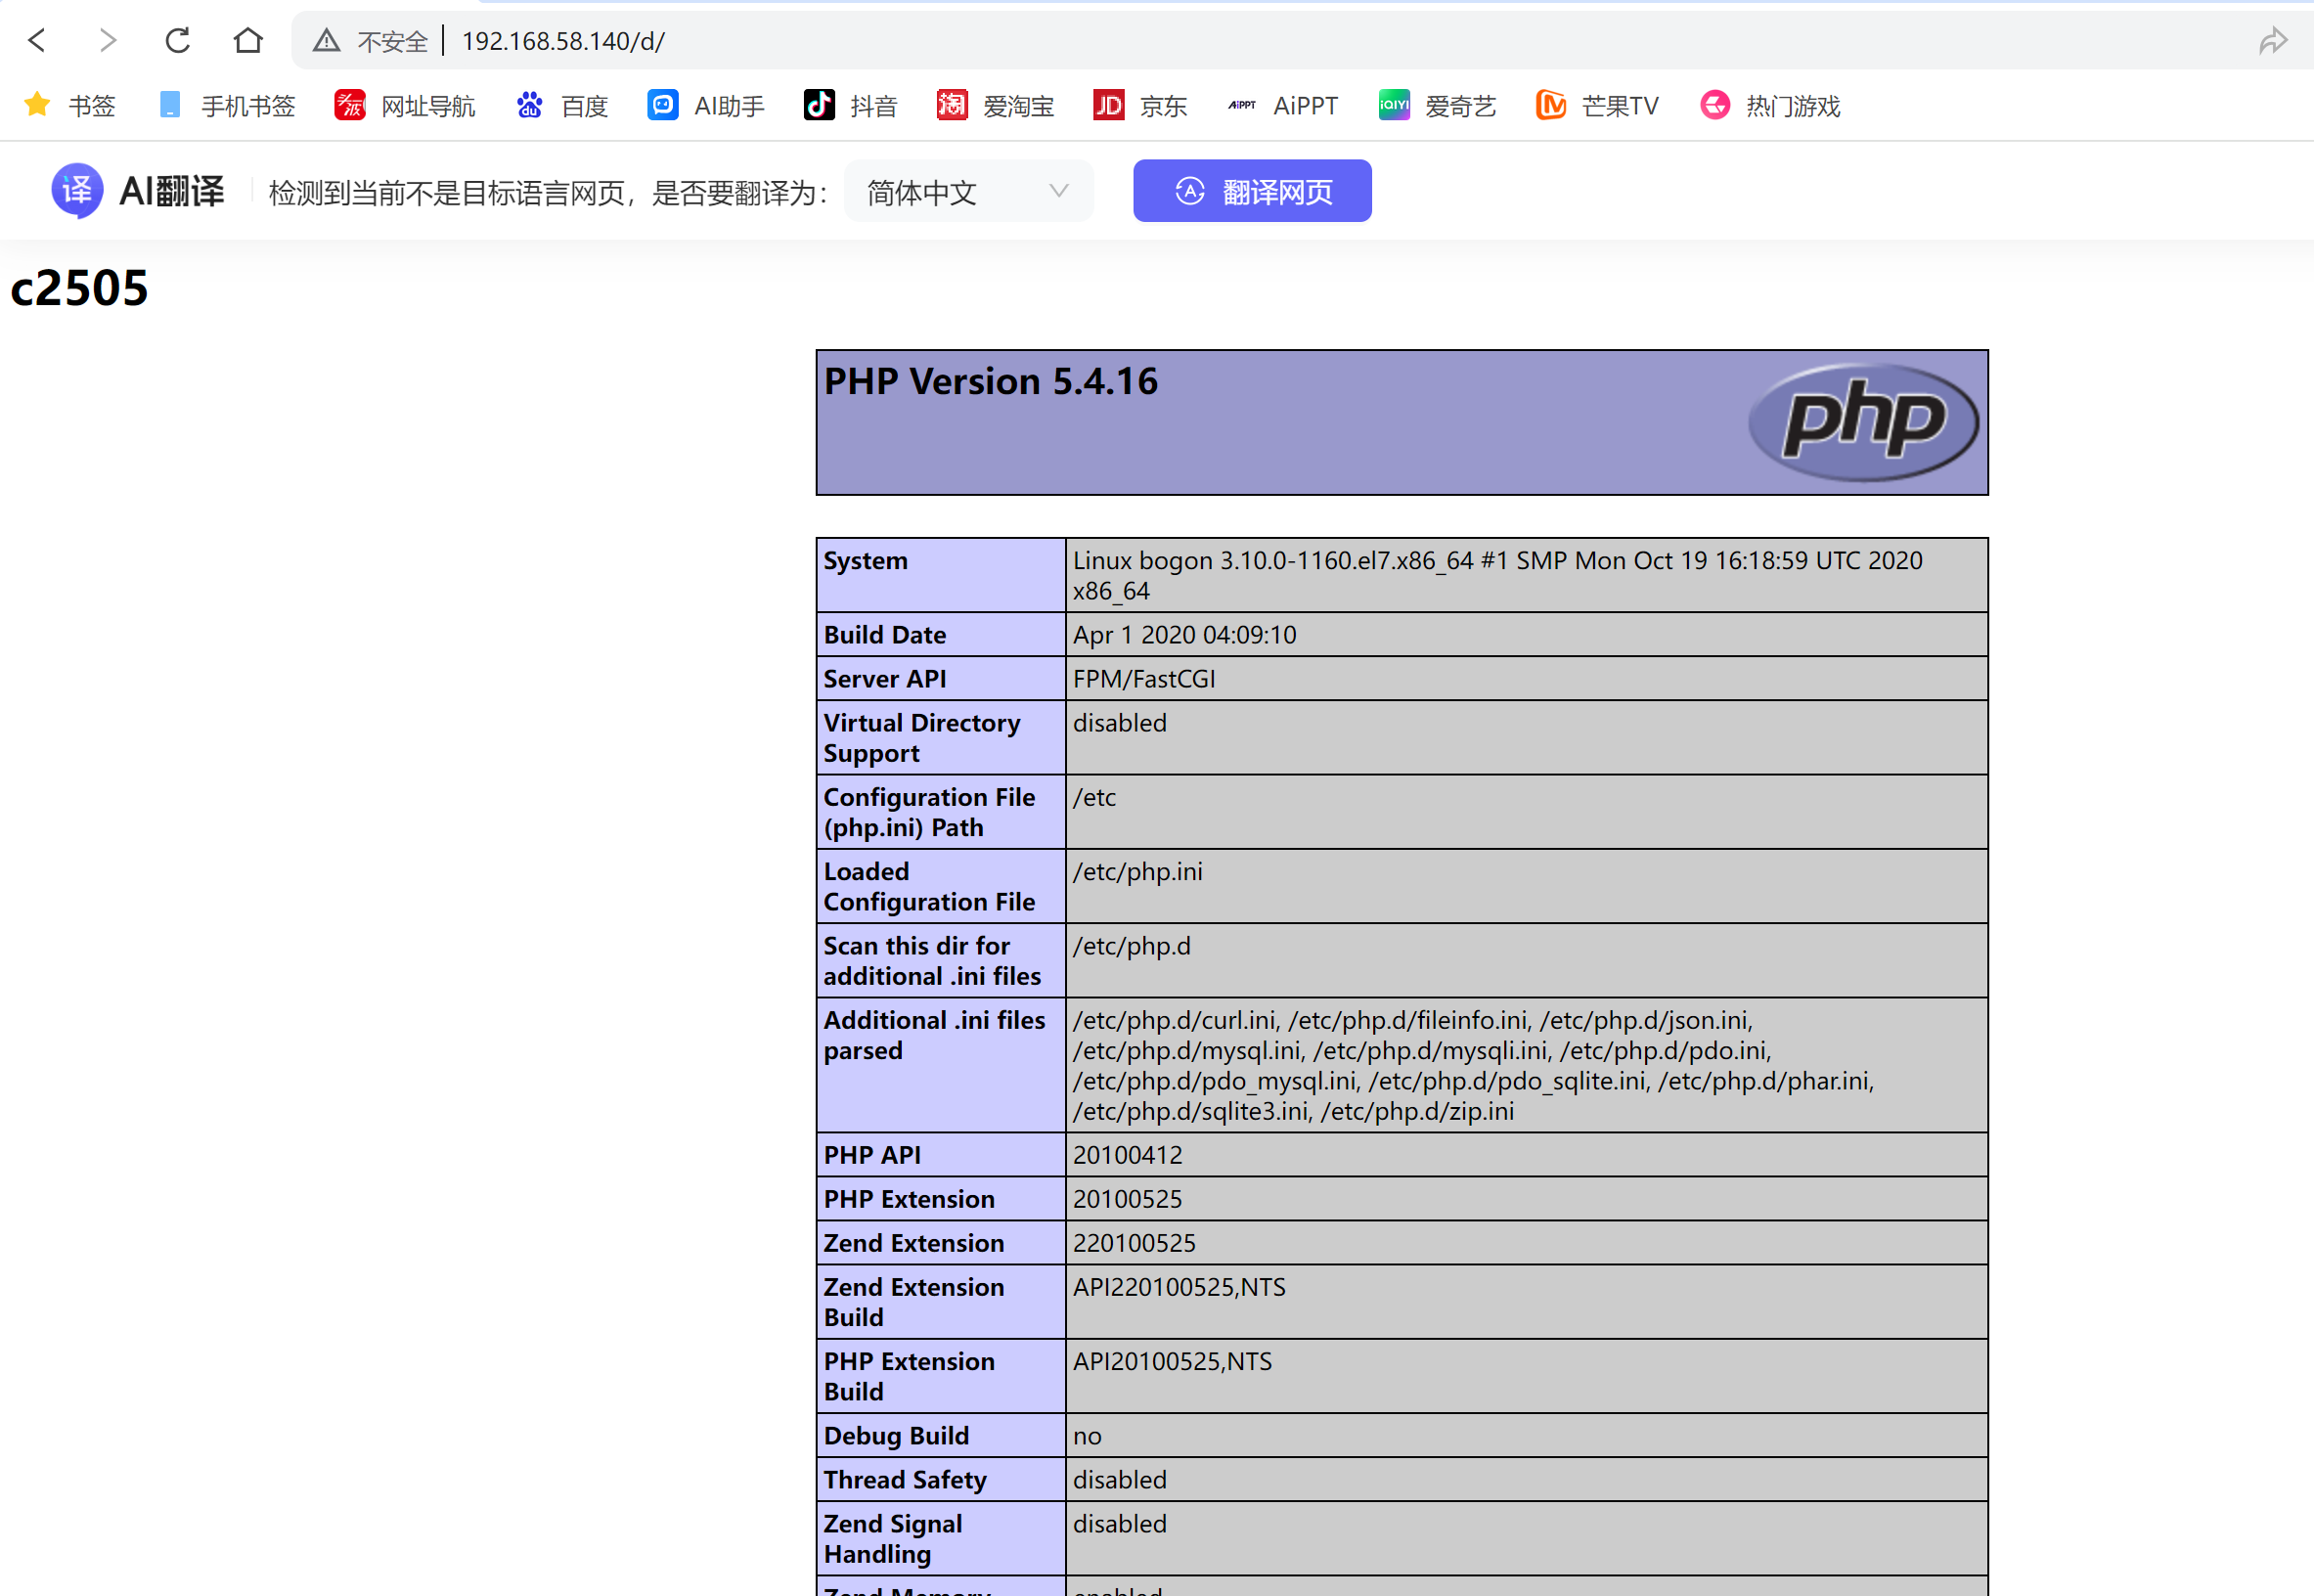Click the address bar URL field
This screenshot has width=2314, height=1596.
[x=1200, y=41]
